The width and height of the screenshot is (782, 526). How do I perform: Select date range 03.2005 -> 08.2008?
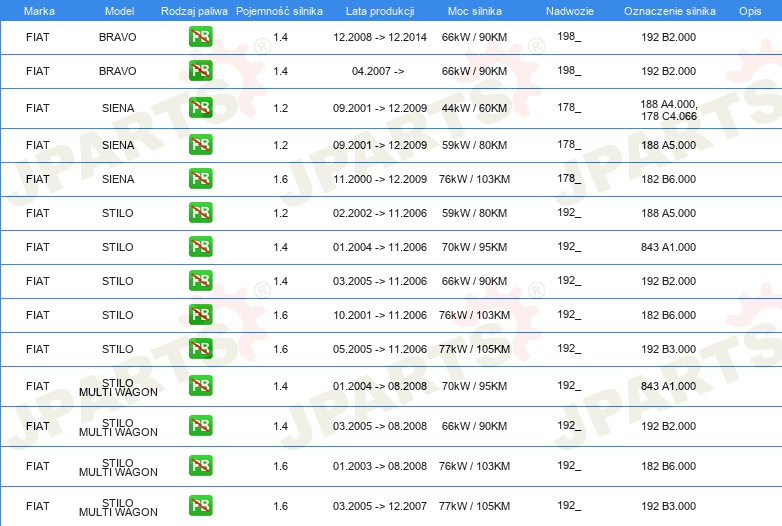[380, 426]
